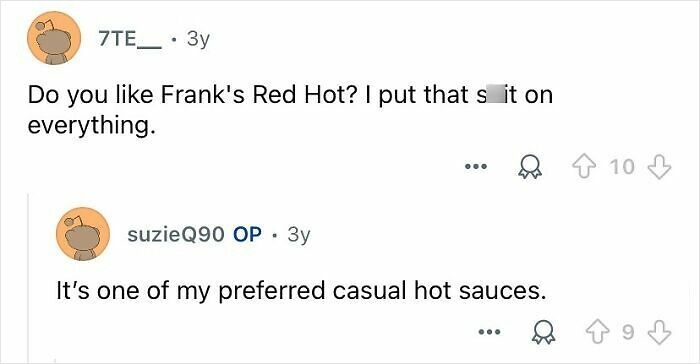Give an award to 7TE__'s comment
This screenshot has height=364, width=700.
point(529,167)
